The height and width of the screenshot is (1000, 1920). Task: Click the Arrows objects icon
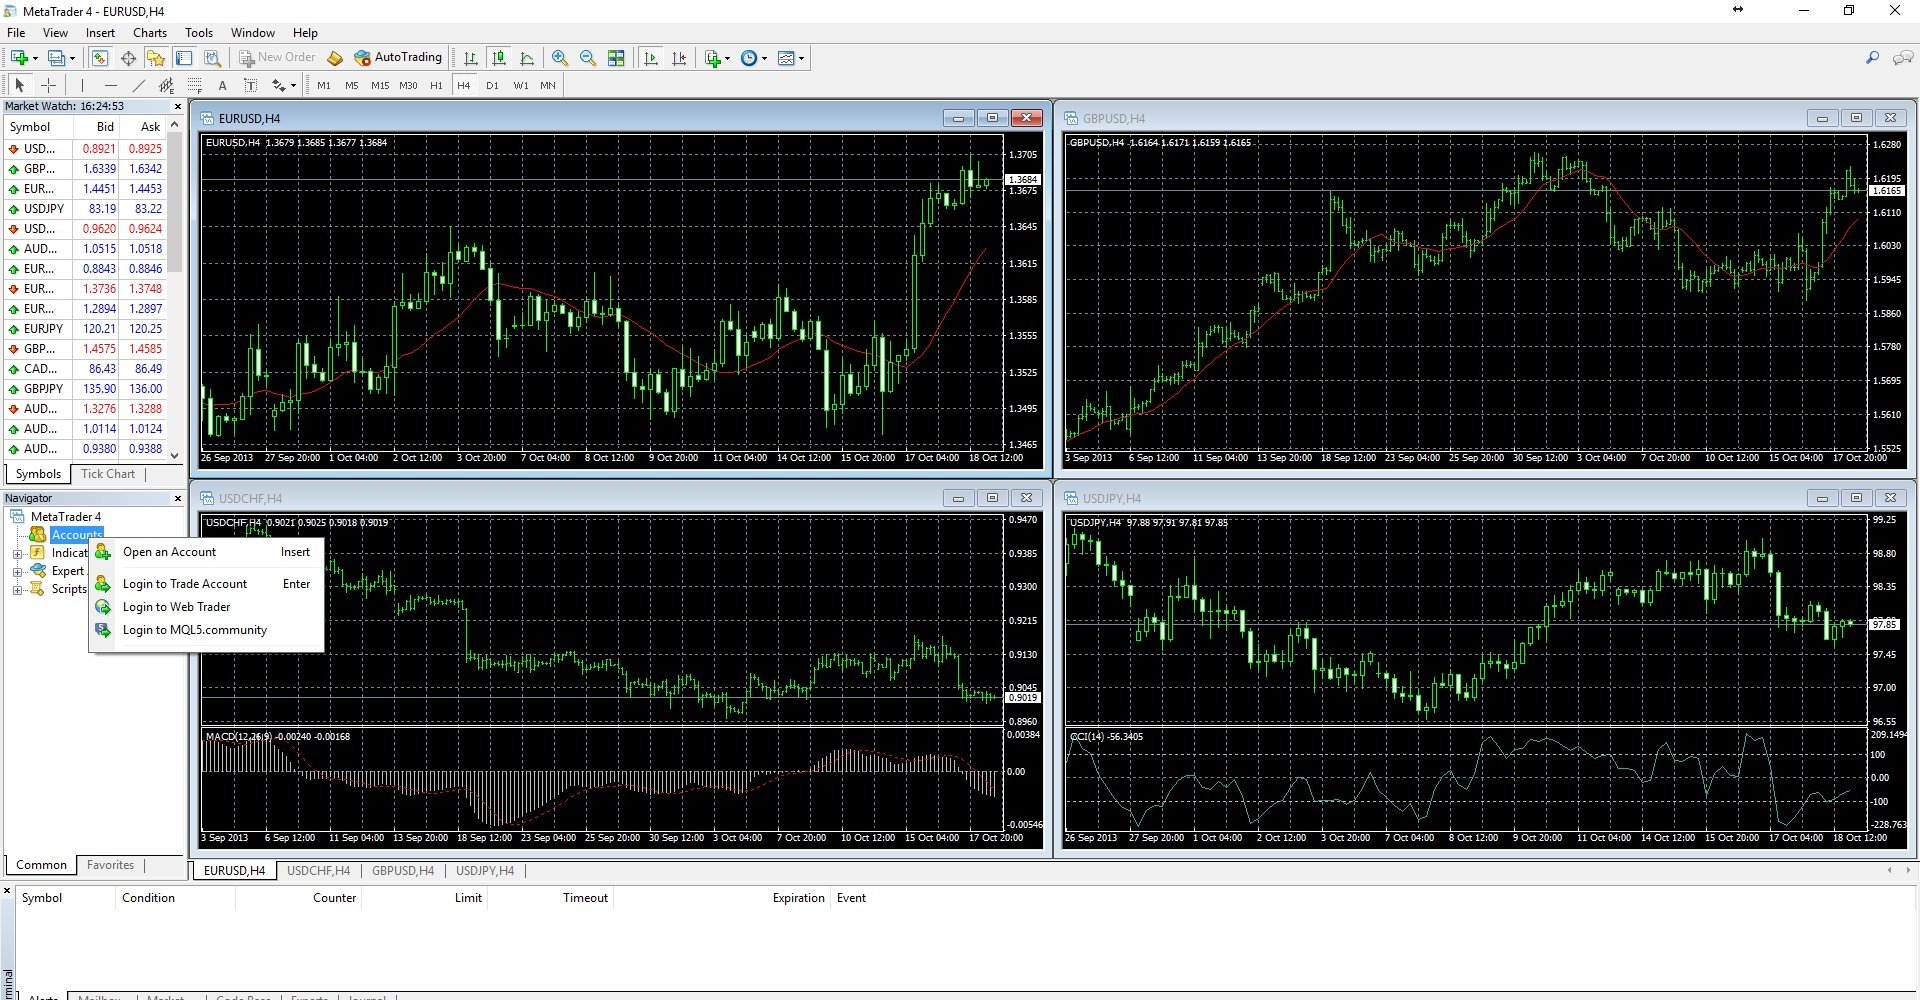pos(279,85)
